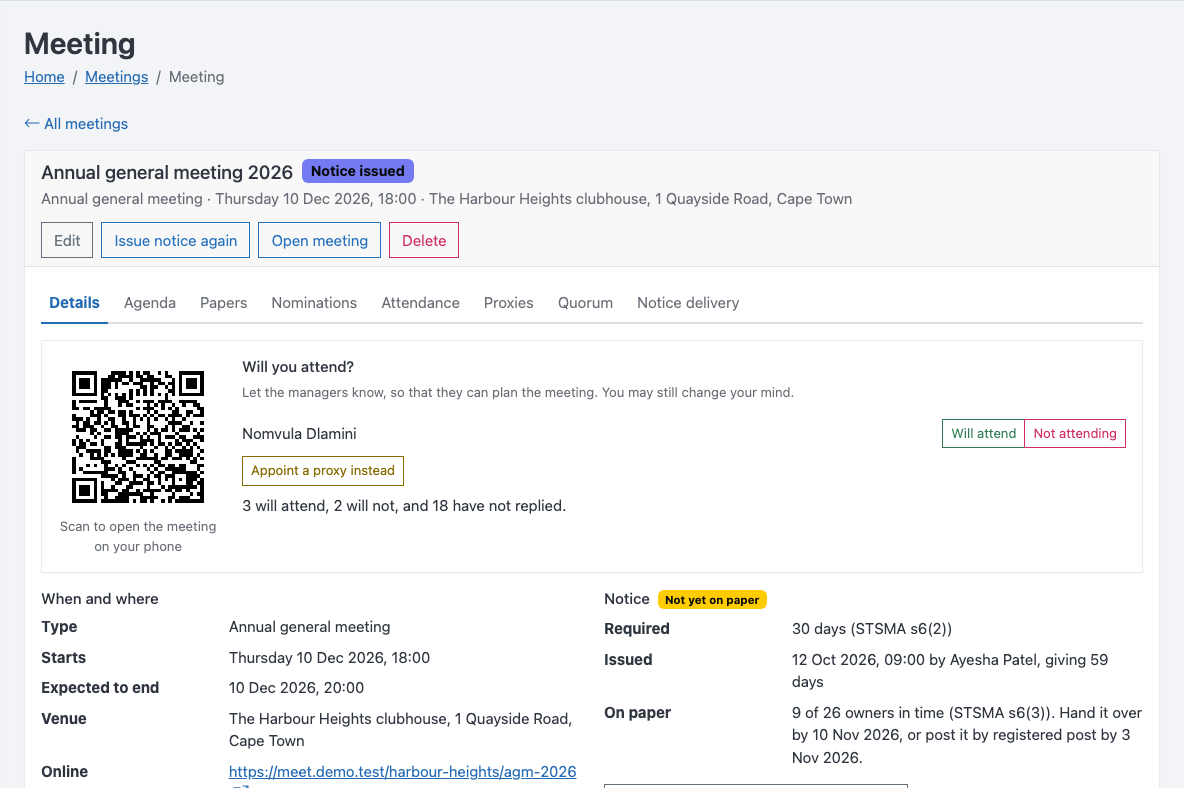The image size is (1184, 788).
Task: Show the Quorum tab
Action: pyautogui.click(x=585, y=303)
